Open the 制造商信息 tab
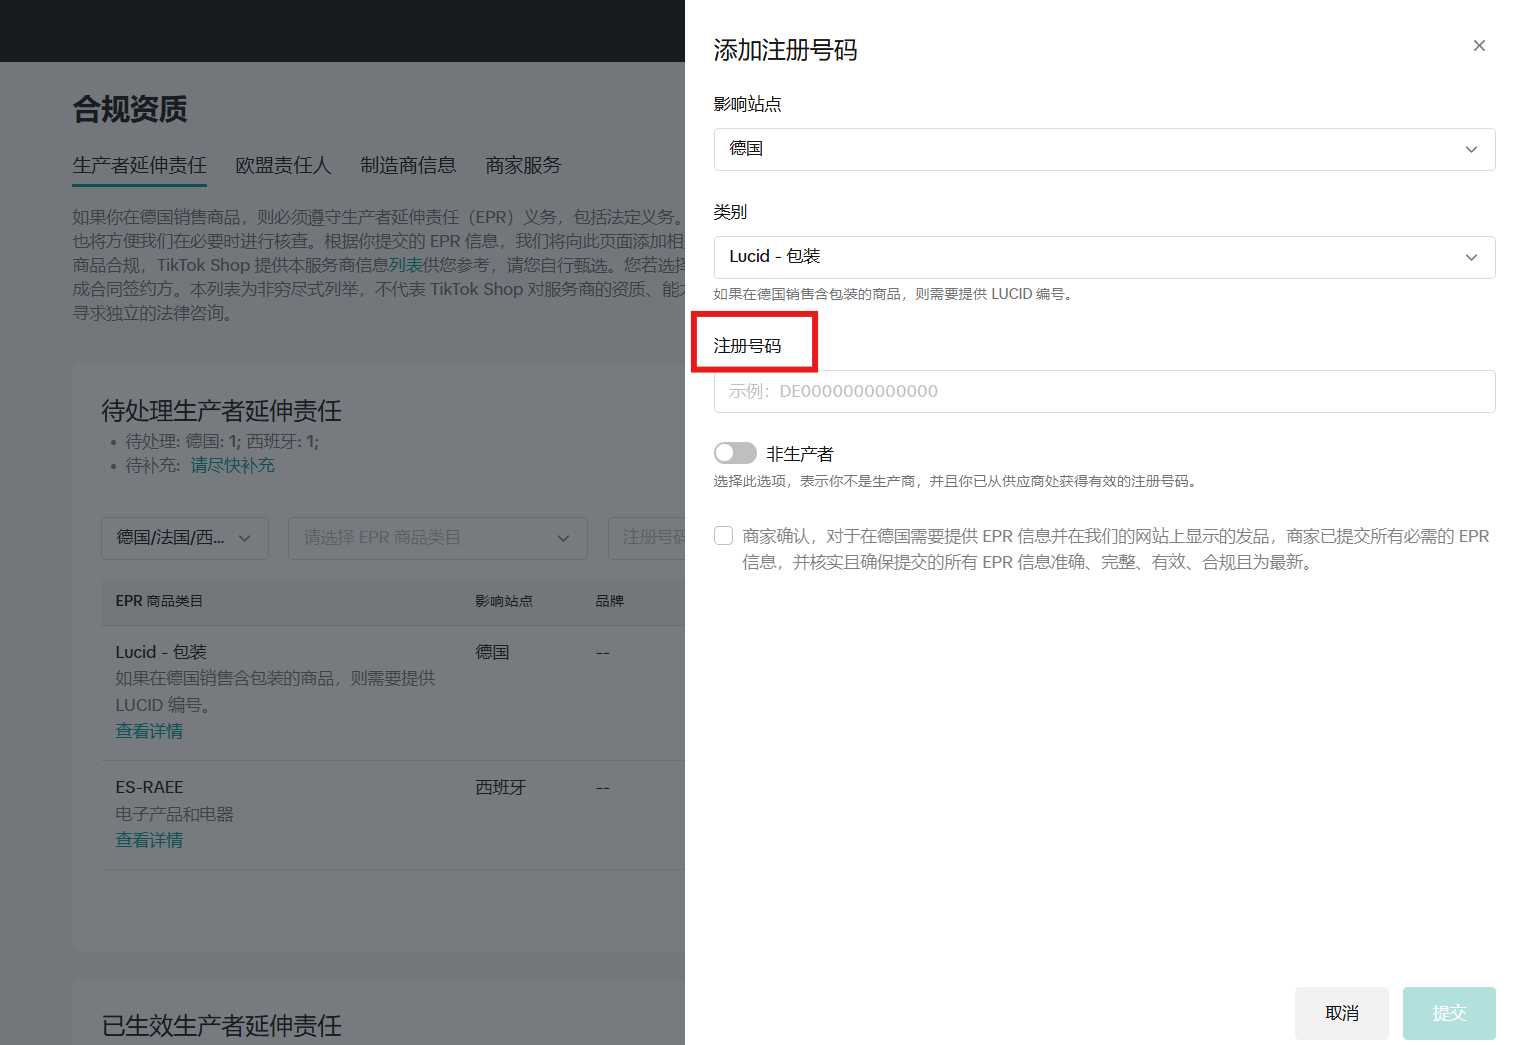Viewport: 1515px width, 1045px height. [x=408, y=165]
